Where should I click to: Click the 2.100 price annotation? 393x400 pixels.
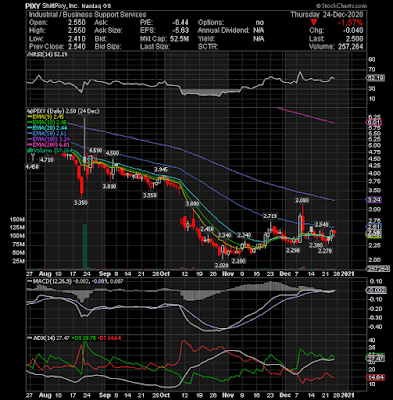pos(238,261)
